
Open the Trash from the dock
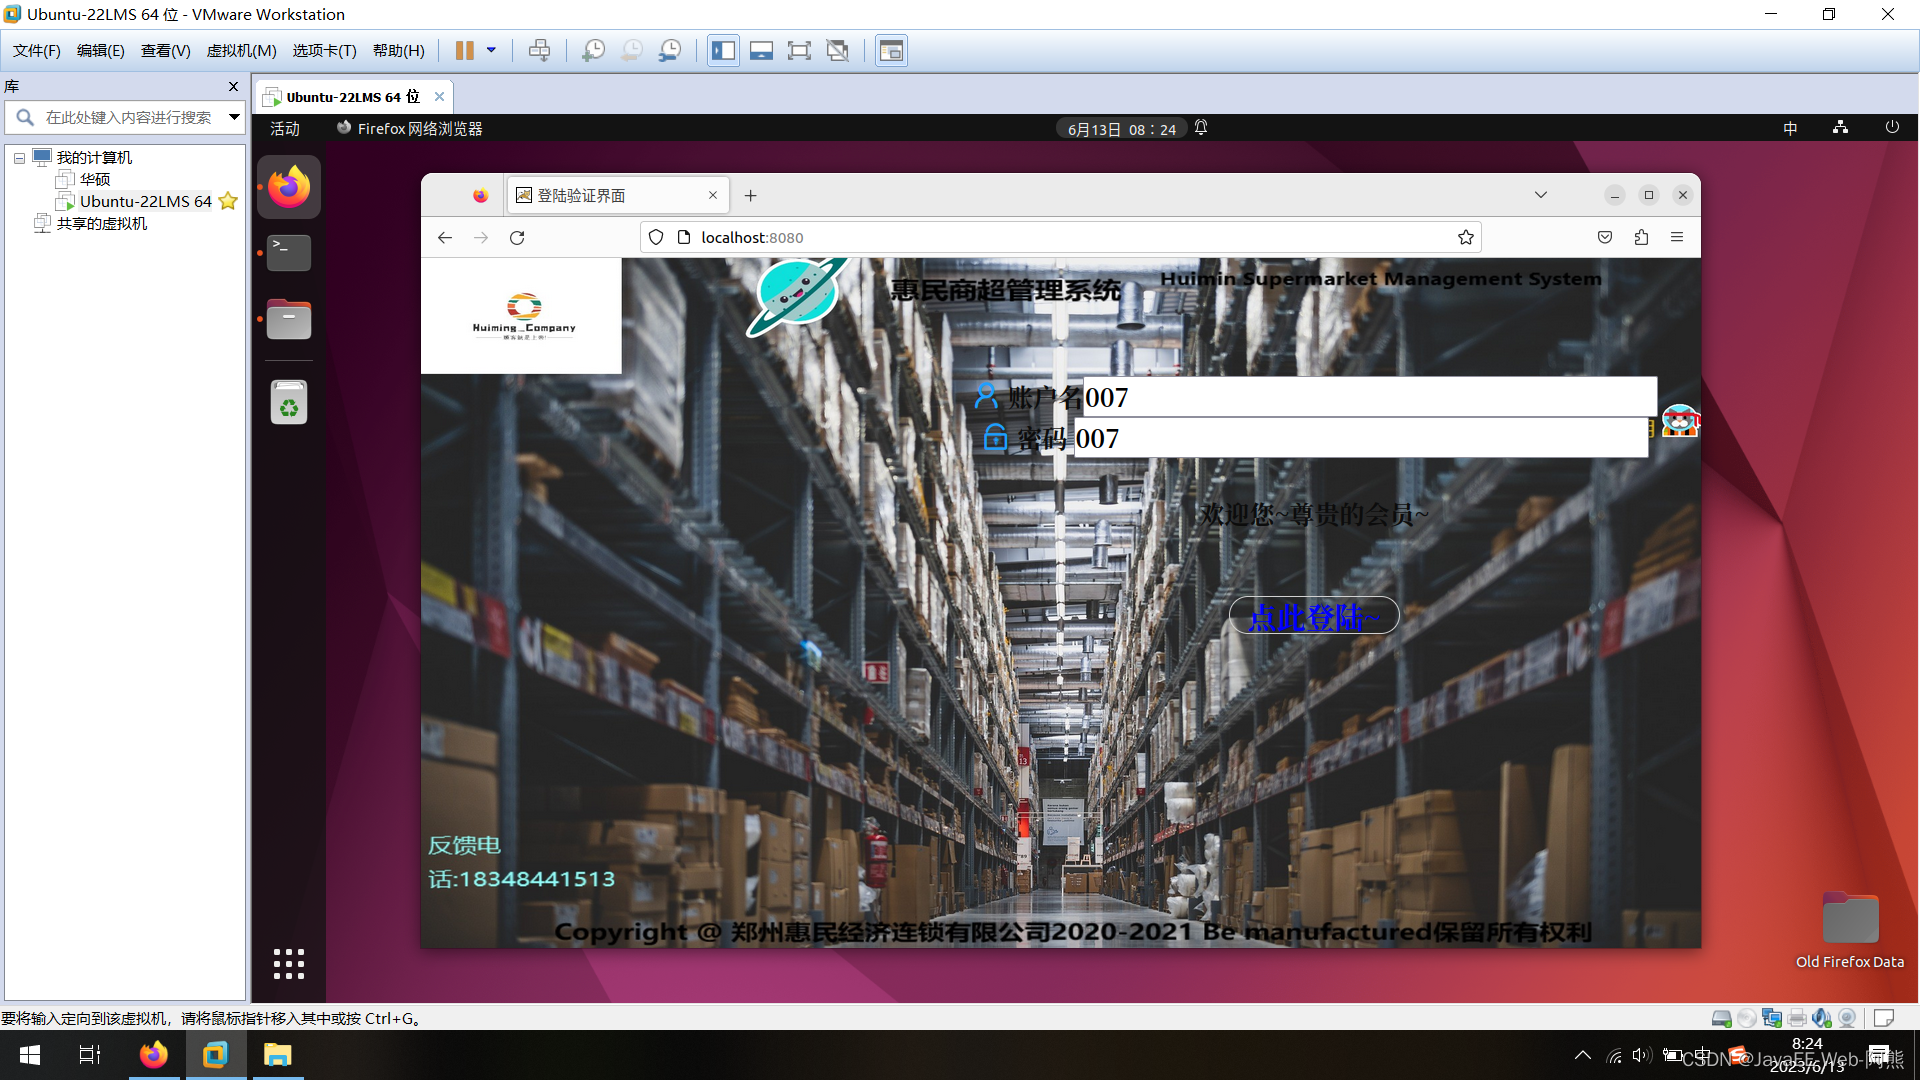[289, 402]
